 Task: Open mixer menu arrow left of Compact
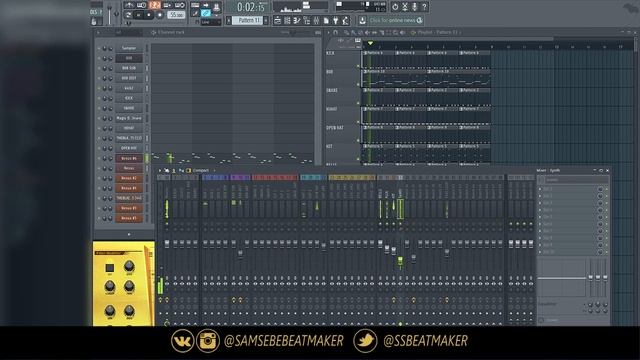[160, 170]
